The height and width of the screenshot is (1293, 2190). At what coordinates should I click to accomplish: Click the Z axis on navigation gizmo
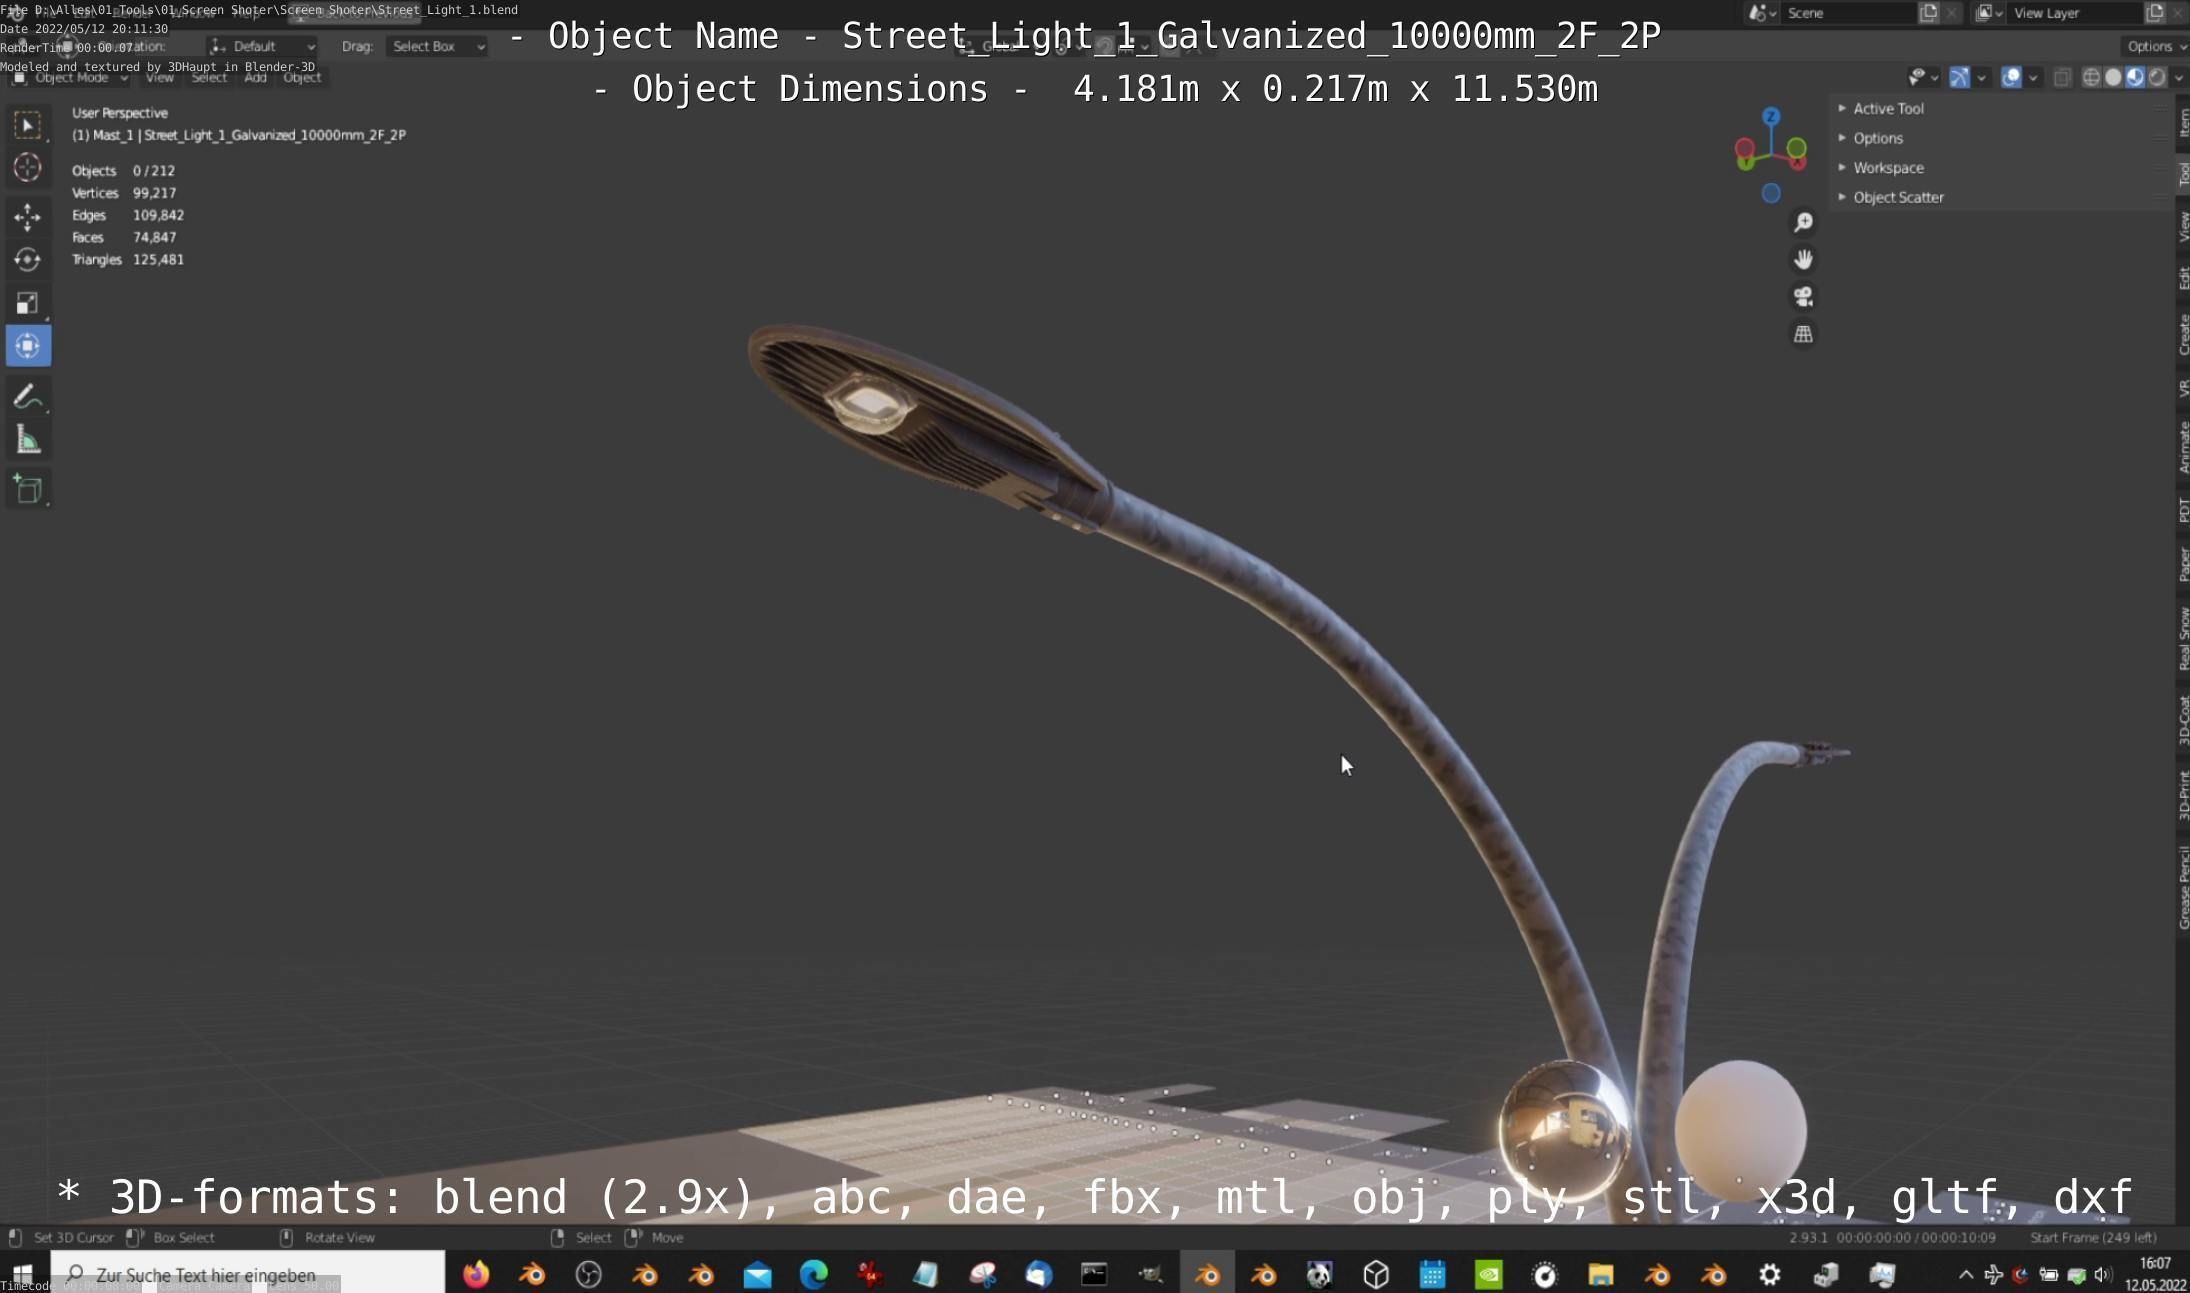point(1771,117)
